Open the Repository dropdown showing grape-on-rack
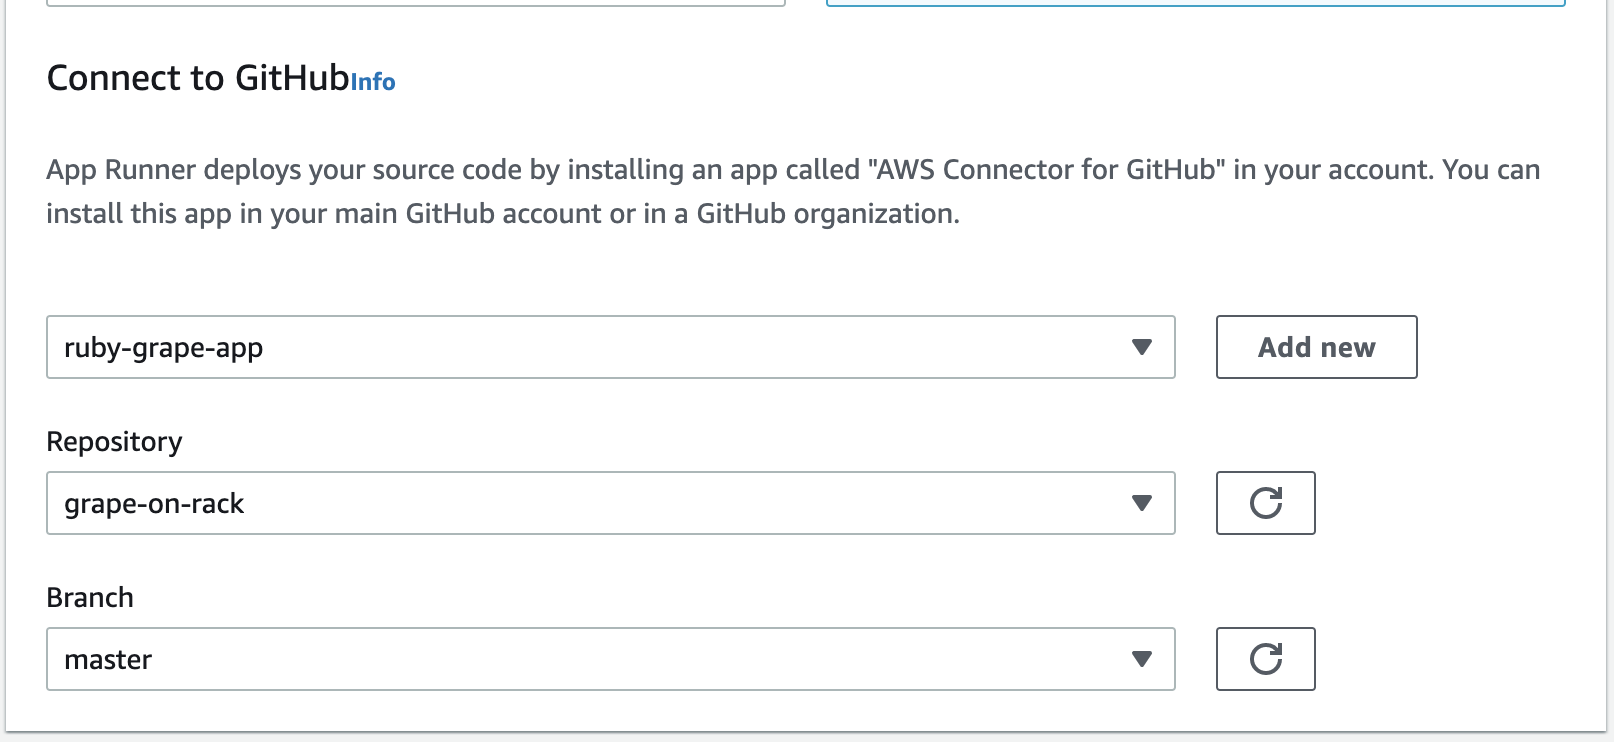 pyautogui.click(x=611, y=503)
